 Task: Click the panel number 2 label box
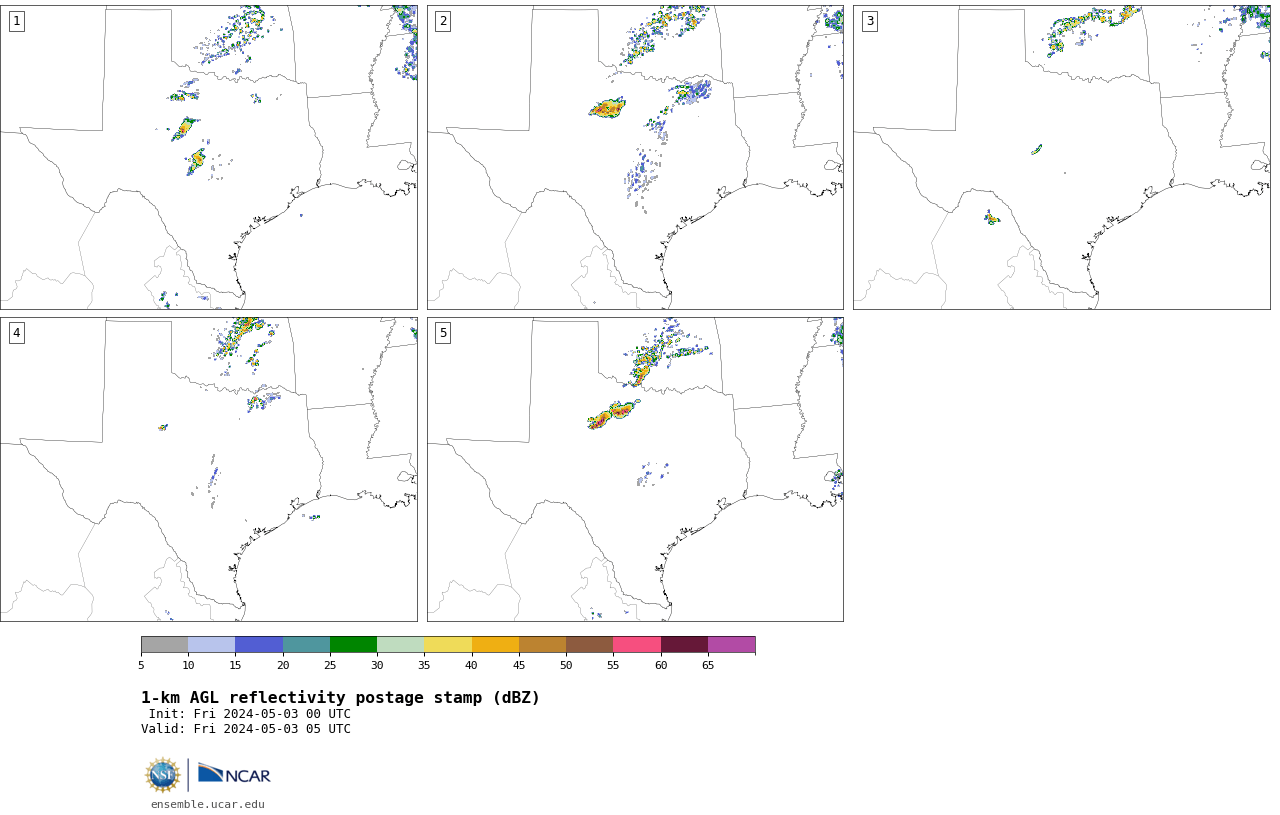pyautogui.click(x=443, y=21)
